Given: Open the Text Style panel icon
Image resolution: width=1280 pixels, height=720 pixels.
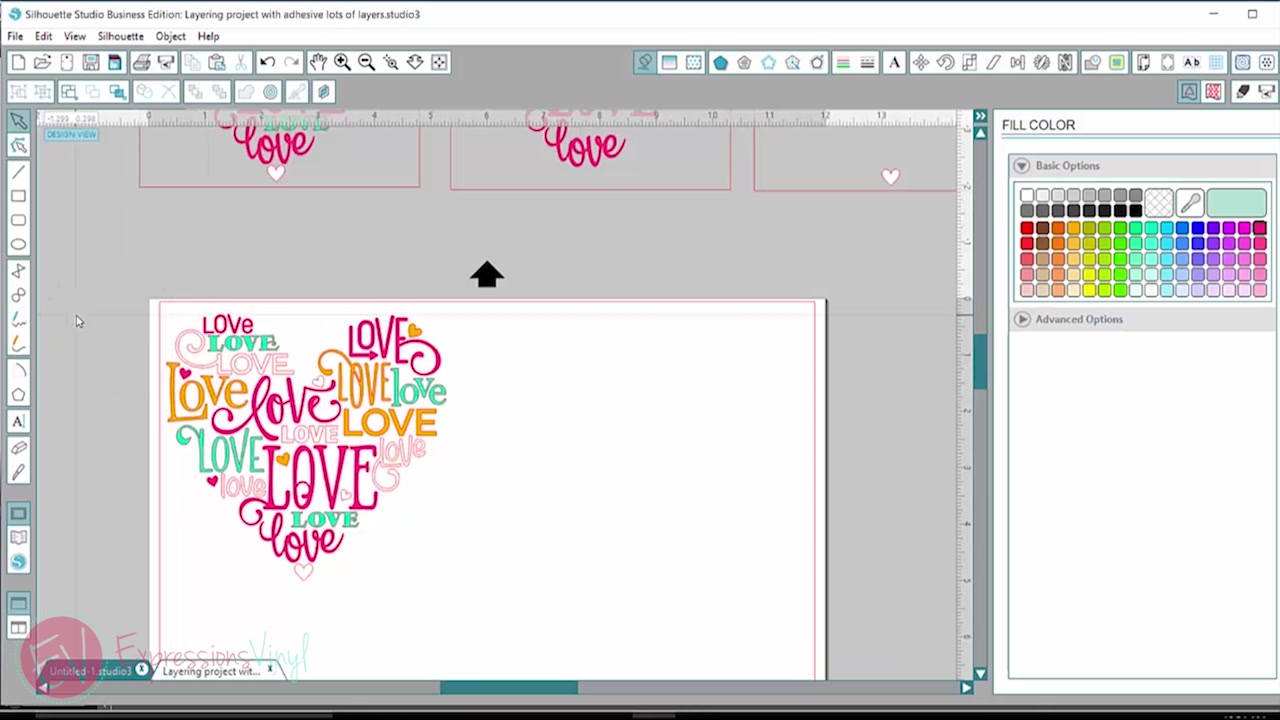Looking at the screenshot, I should pos(894,62).
